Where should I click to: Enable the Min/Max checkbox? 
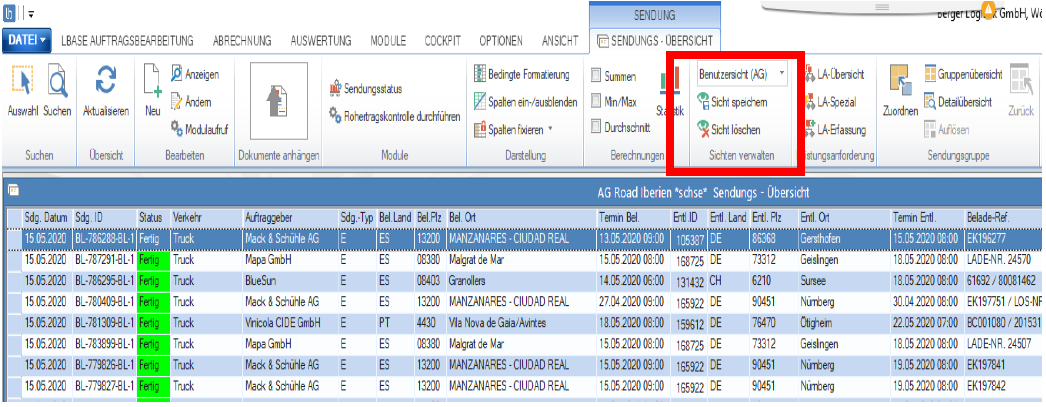tap(597, 101)
